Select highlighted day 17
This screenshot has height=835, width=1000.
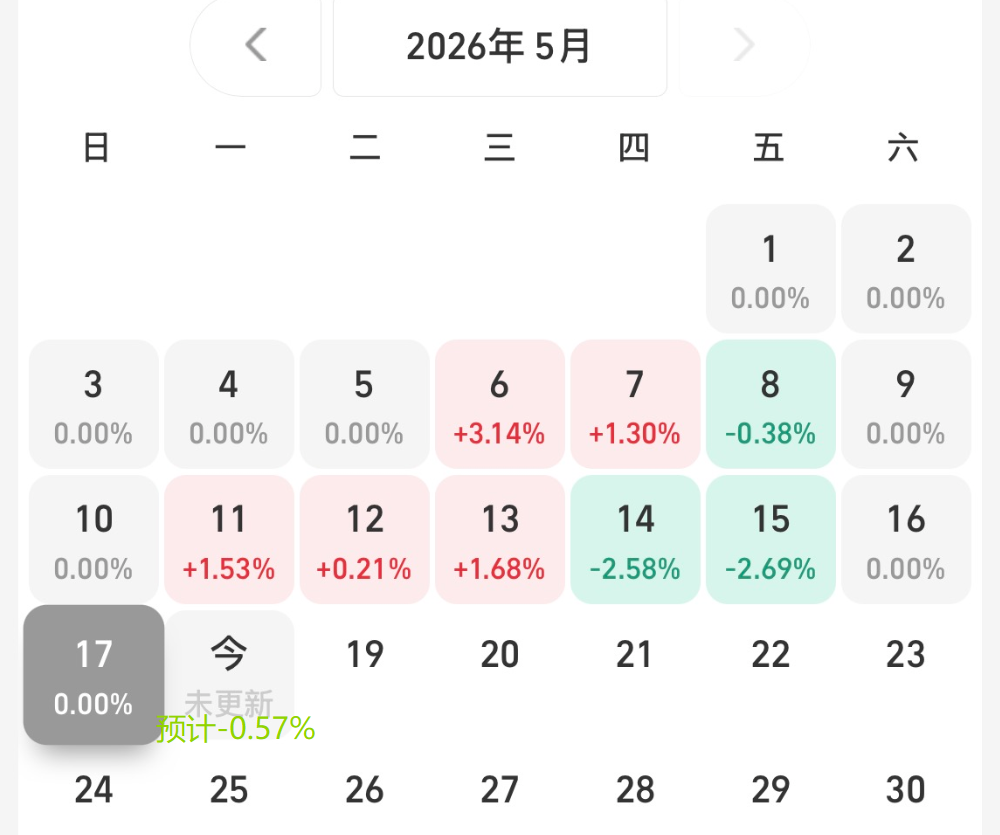pos(94,675)
